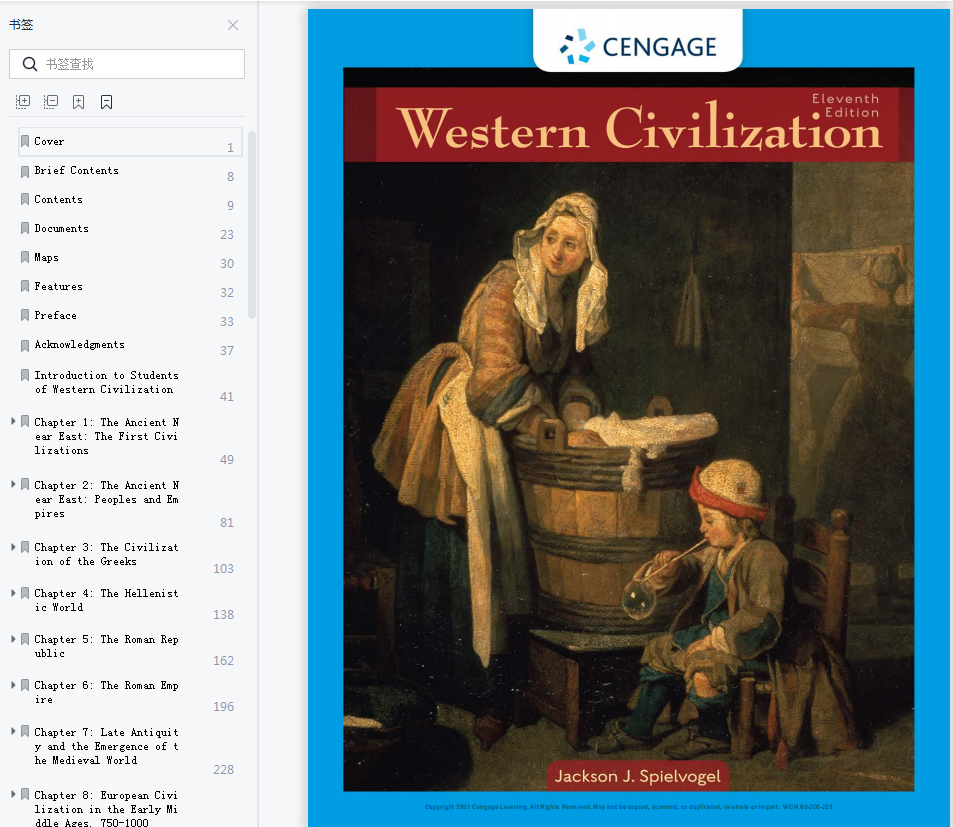Click the bookmark icon beside Chapter 3
The image size is (953, 827).
point(25,547)
